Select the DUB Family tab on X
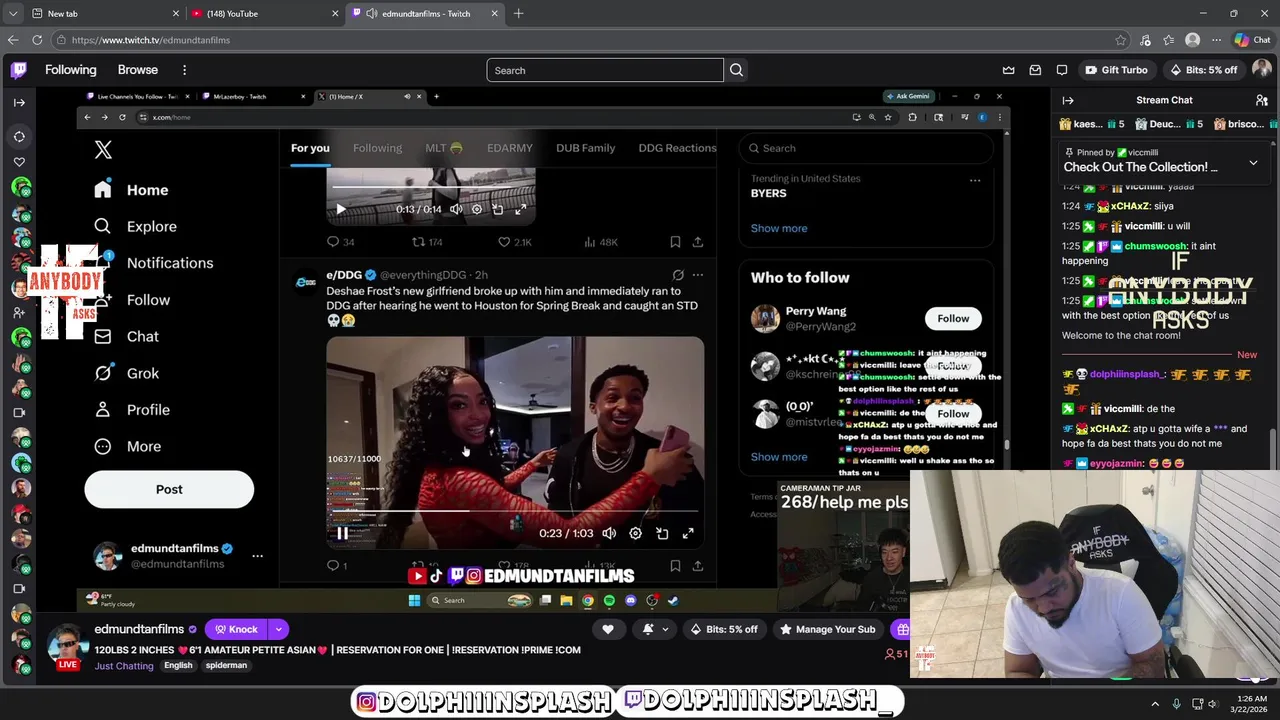Viewport: 1280px width, 720px height. (586, 148)
